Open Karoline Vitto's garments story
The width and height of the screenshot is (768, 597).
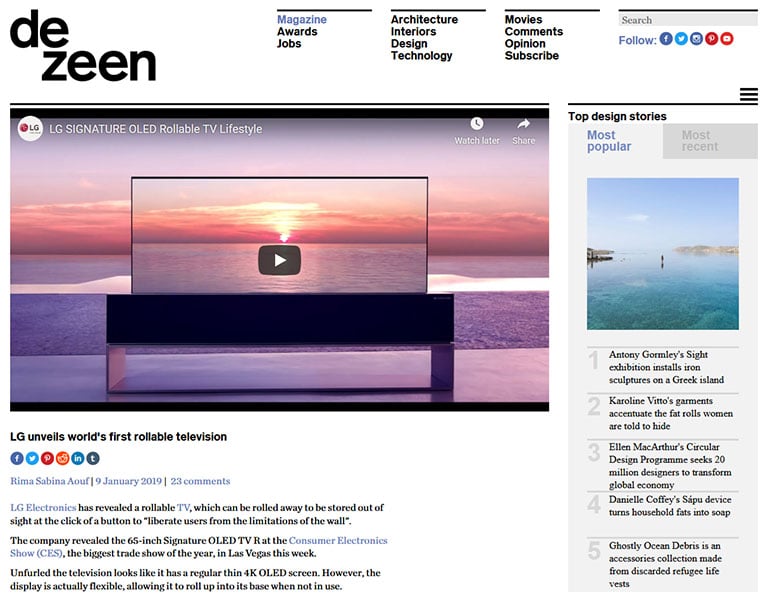671,413
